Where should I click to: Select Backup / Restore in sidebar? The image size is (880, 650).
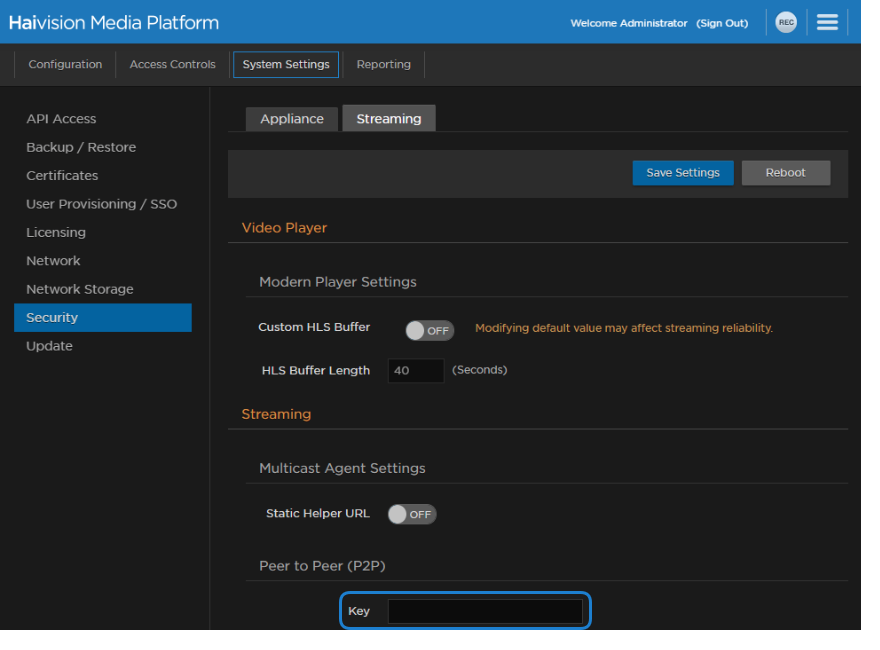tap(81, 147)
